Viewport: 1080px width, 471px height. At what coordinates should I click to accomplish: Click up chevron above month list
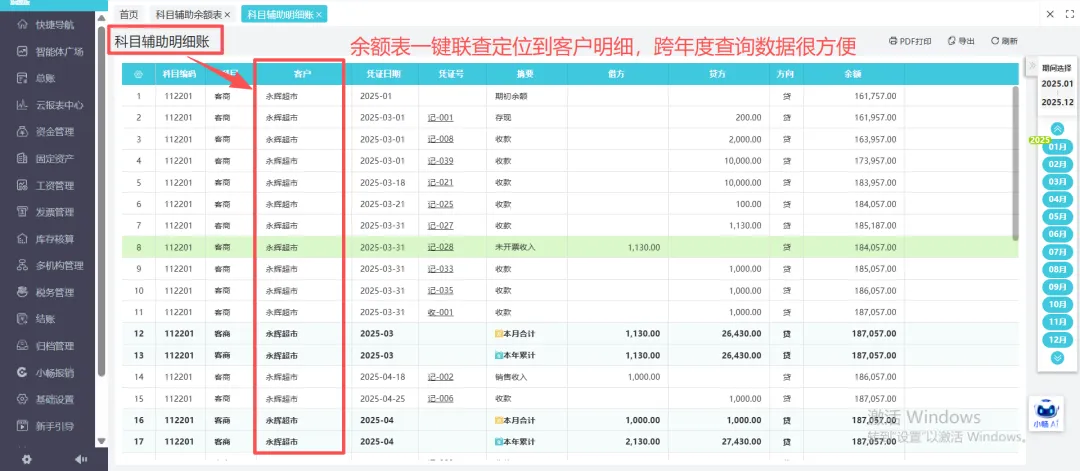[1057, 129]
